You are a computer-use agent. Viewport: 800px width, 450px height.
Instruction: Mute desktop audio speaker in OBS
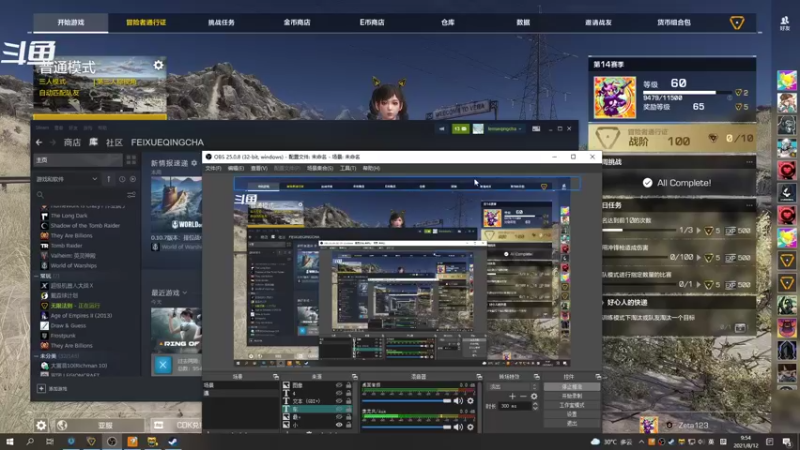click(x=458, y=401)
